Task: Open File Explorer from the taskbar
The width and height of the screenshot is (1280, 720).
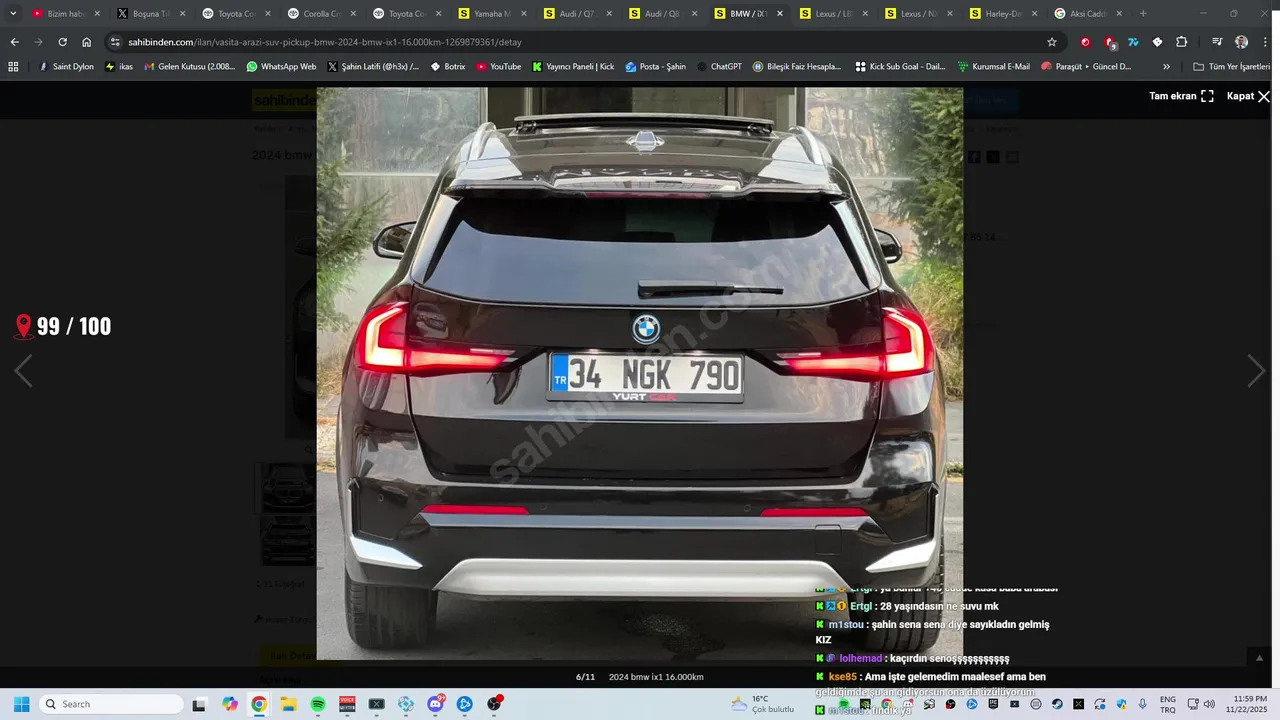Action: click(x=288, y=704)
